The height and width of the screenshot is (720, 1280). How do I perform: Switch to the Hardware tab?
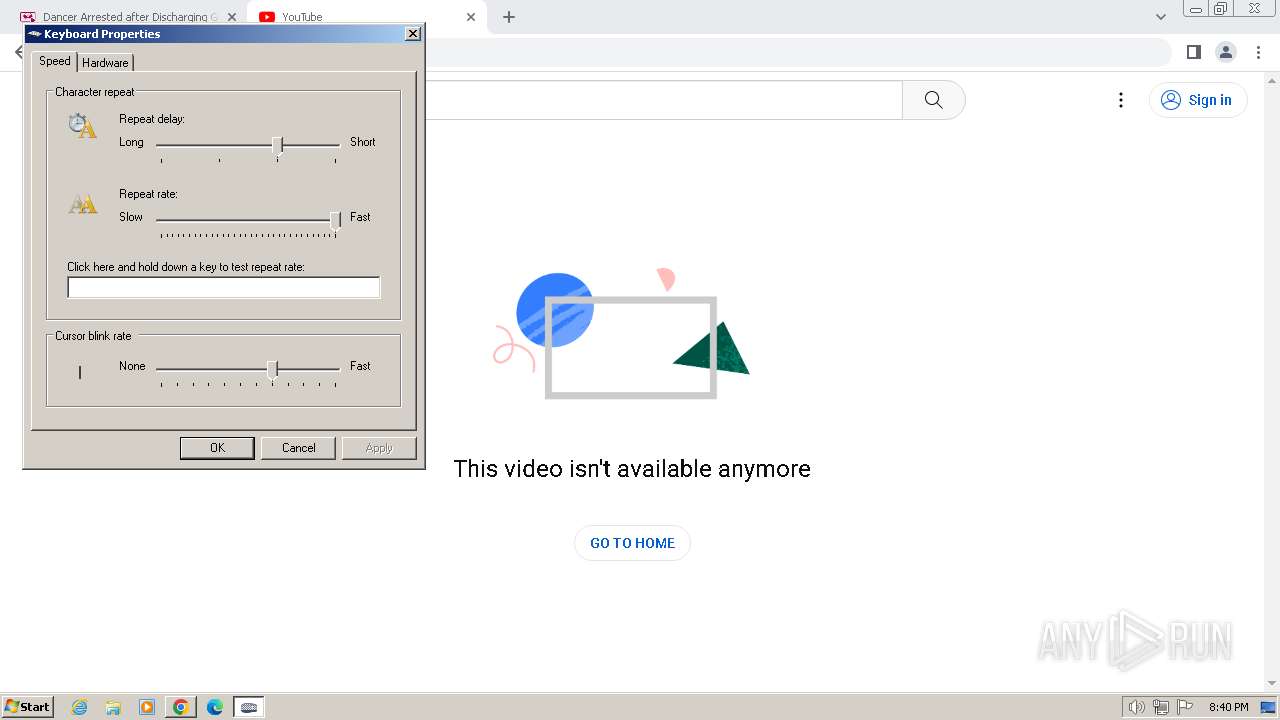pos(105,62)
